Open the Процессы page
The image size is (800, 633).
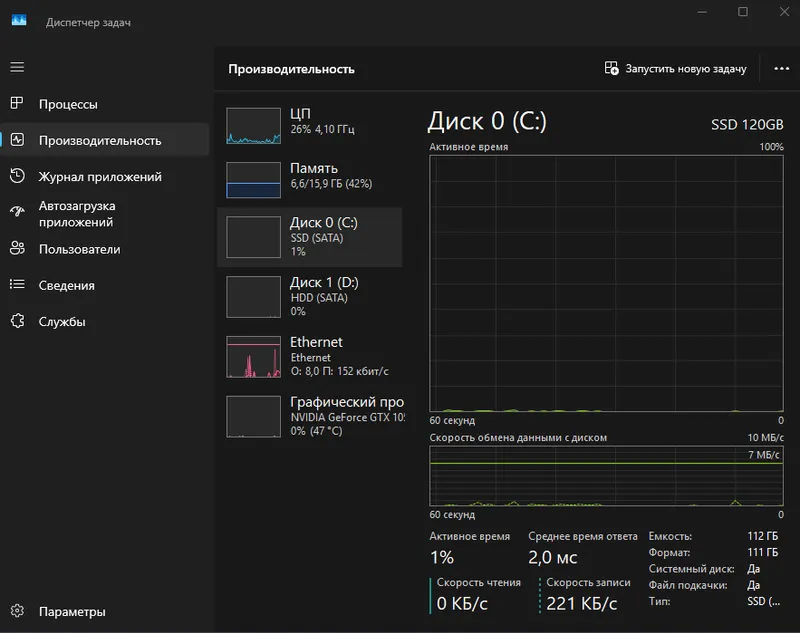105,104
